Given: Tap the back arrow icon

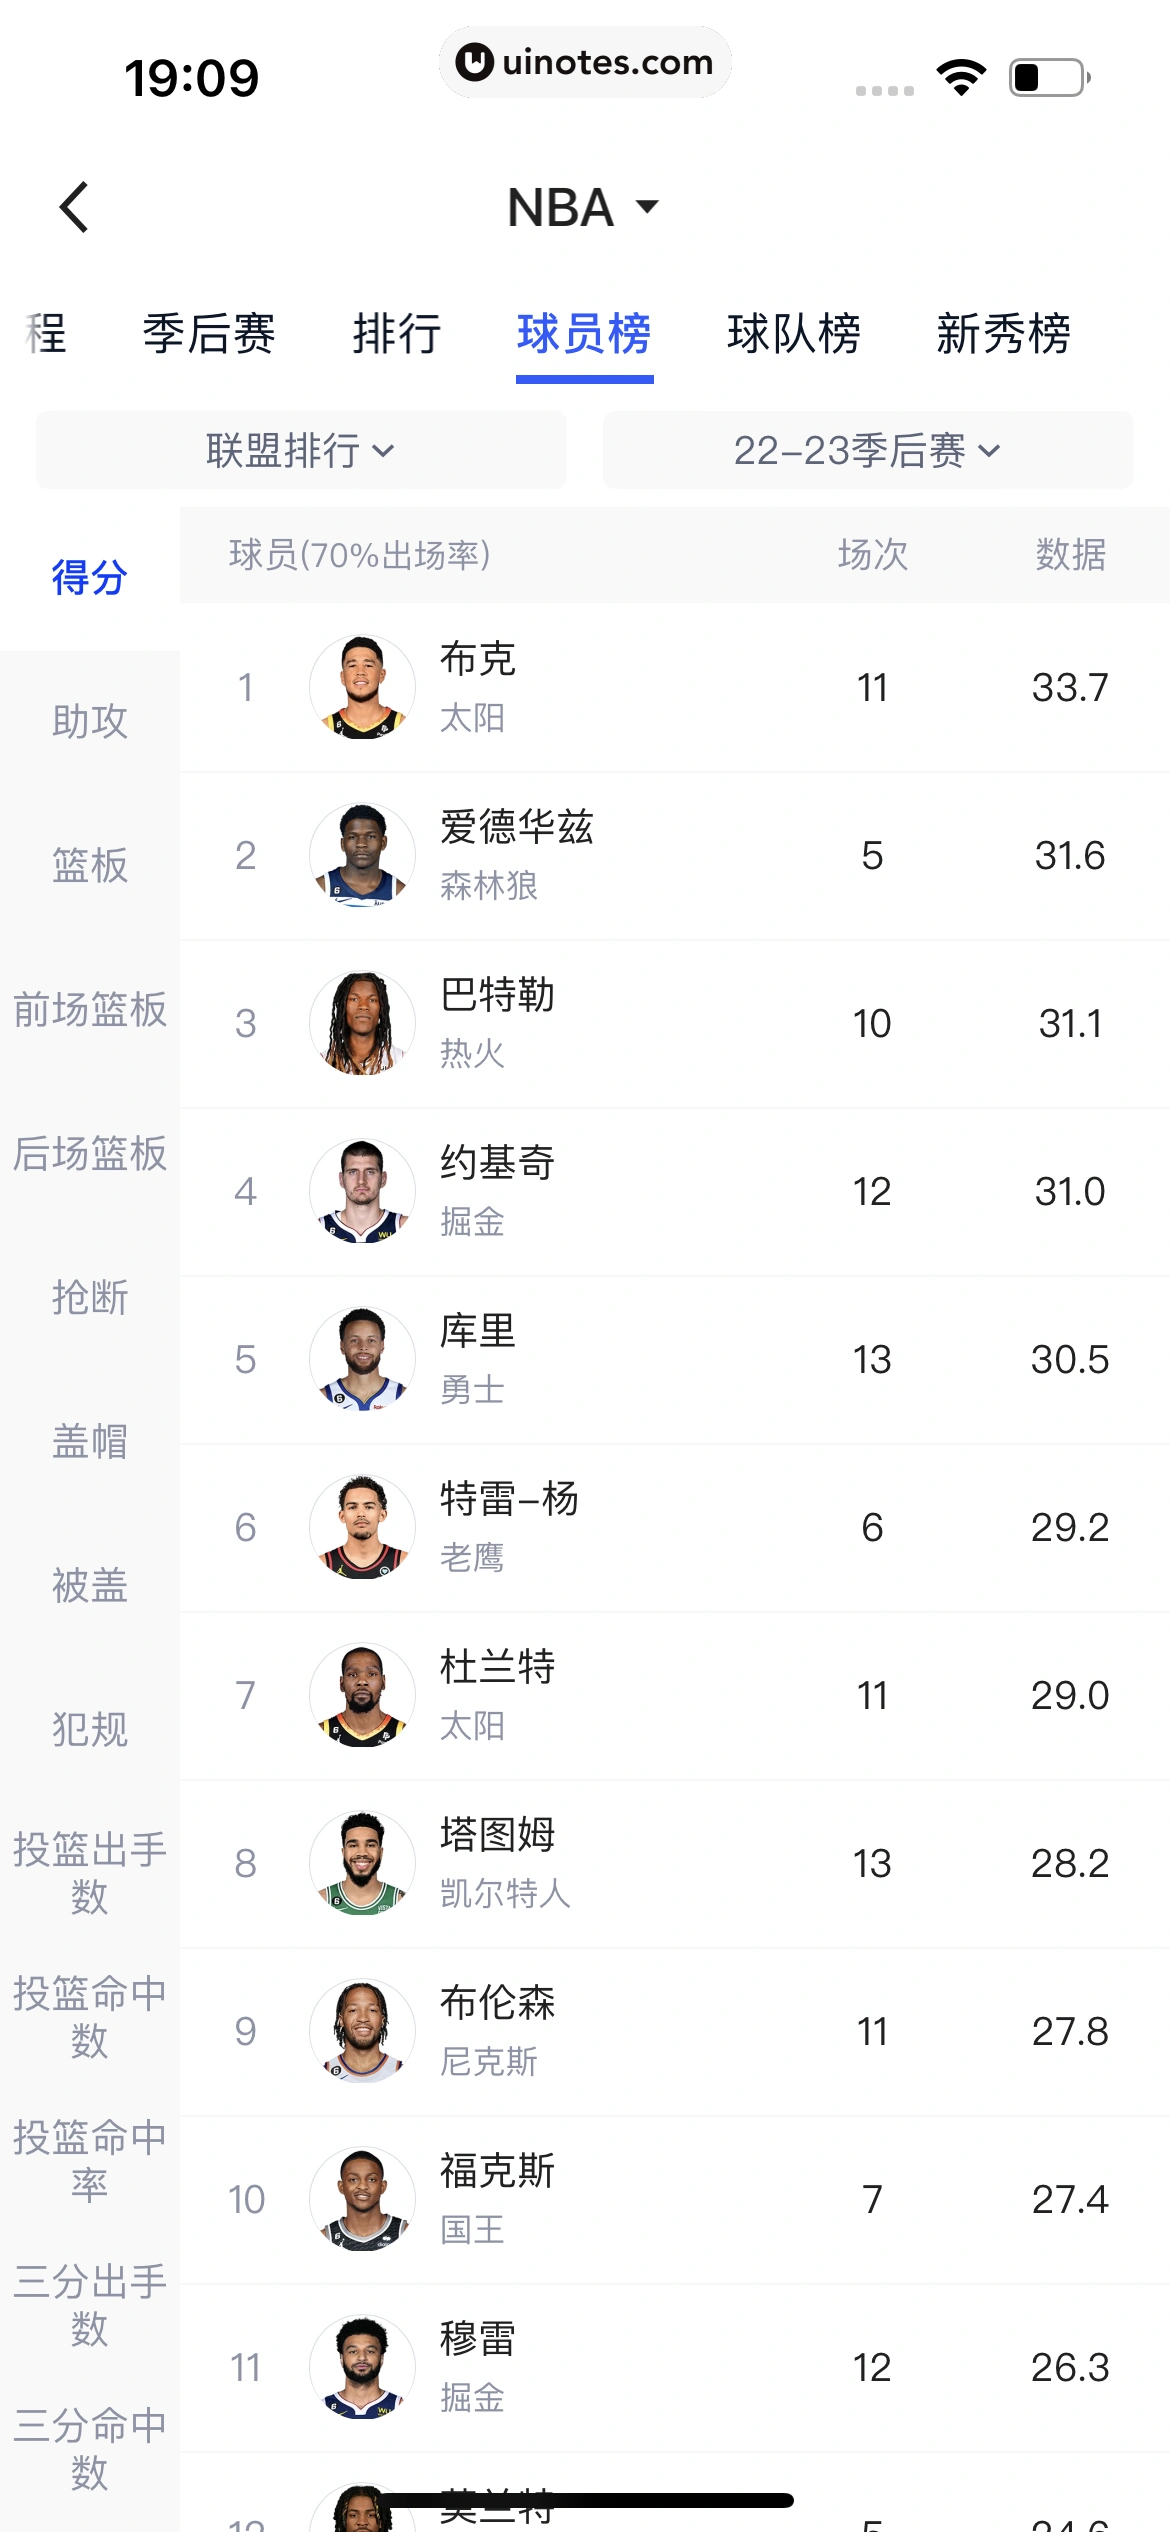Looking at the screenshot, I should [x=75, y=207].
